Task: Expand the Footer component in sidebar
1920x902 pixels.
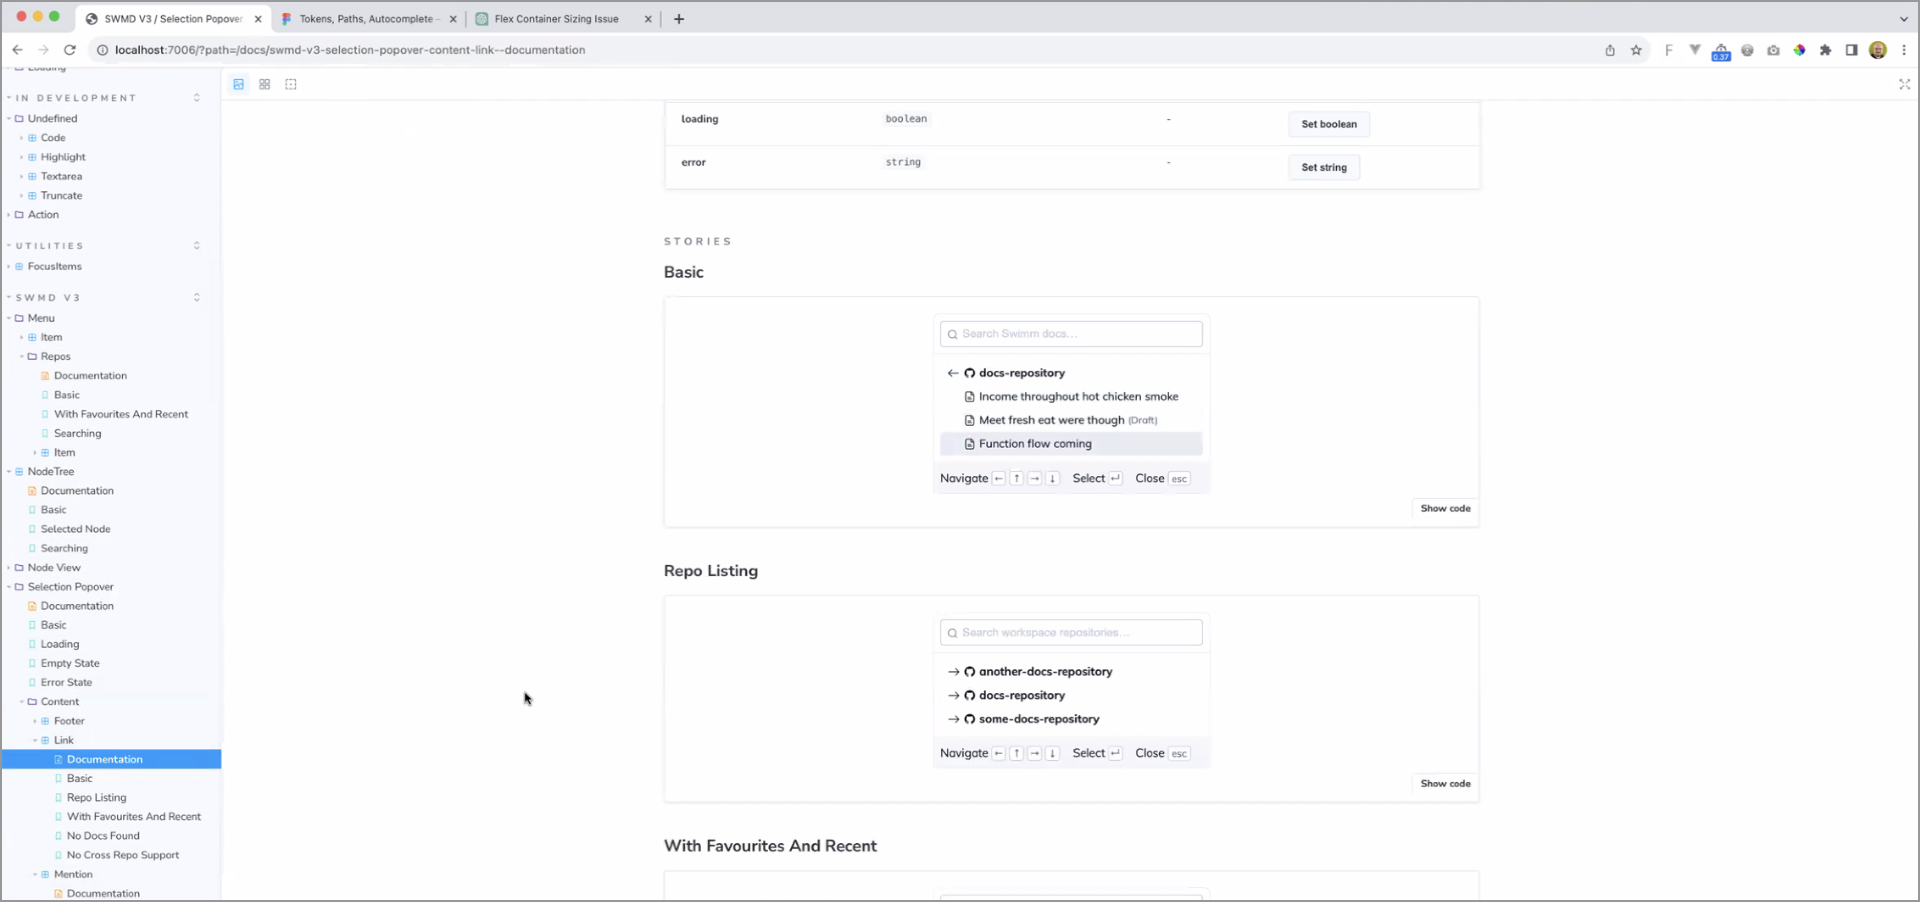Action: point(69,721)
